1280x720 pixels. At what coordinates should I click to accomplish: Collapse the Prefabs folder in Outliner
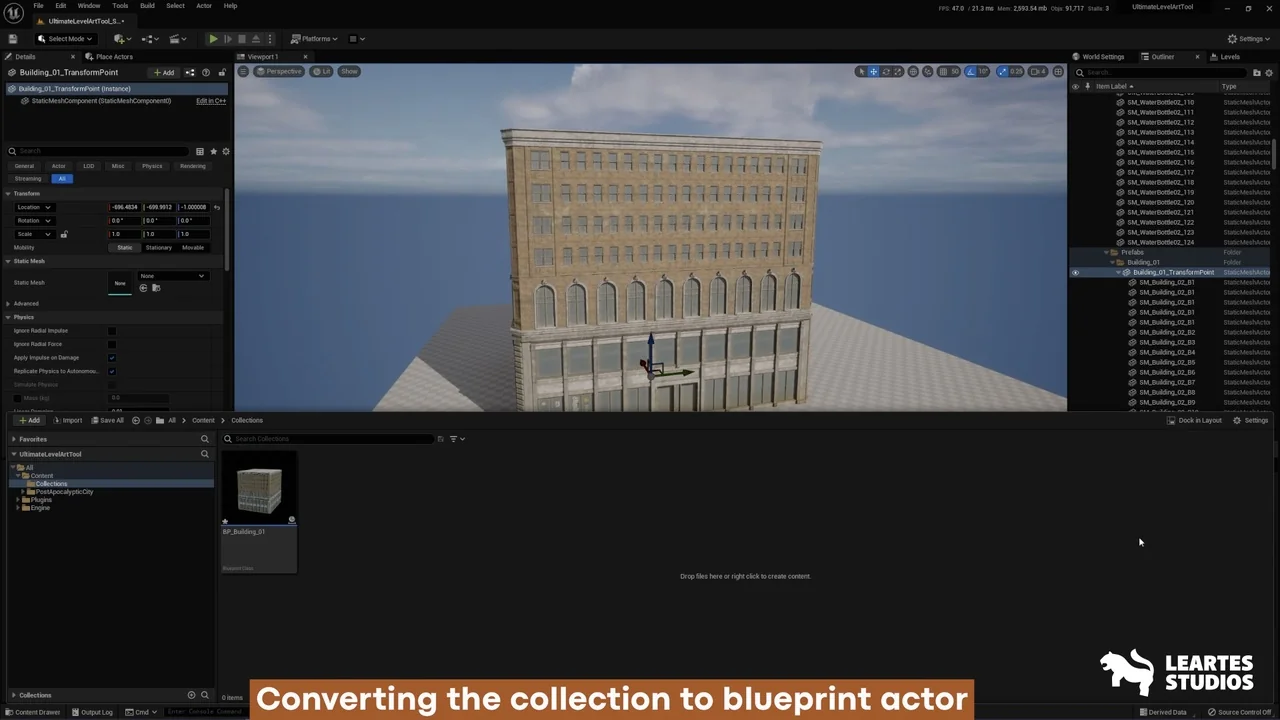tap(1108, 252)
